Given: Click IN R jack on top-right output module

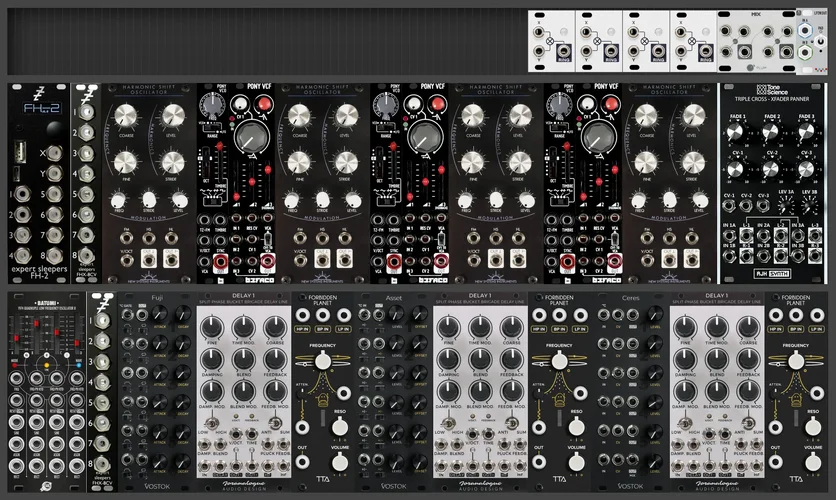Looking at the screenshot, I should (x=805, y=52).
